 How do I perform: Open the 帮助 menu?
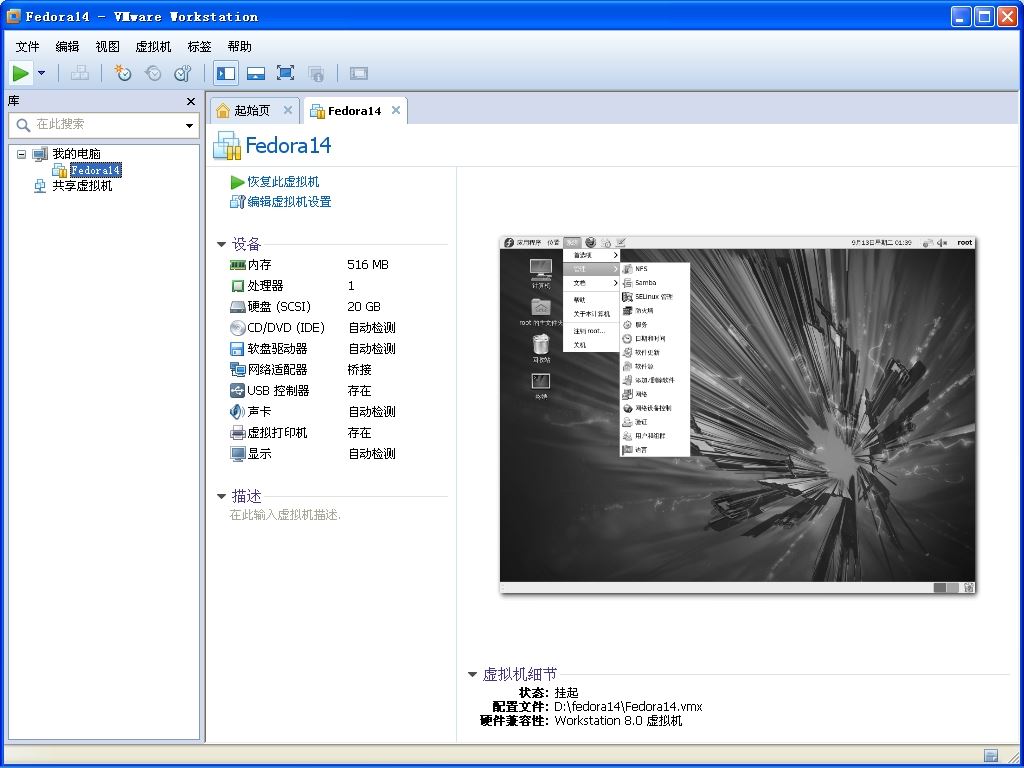[240, 46]
